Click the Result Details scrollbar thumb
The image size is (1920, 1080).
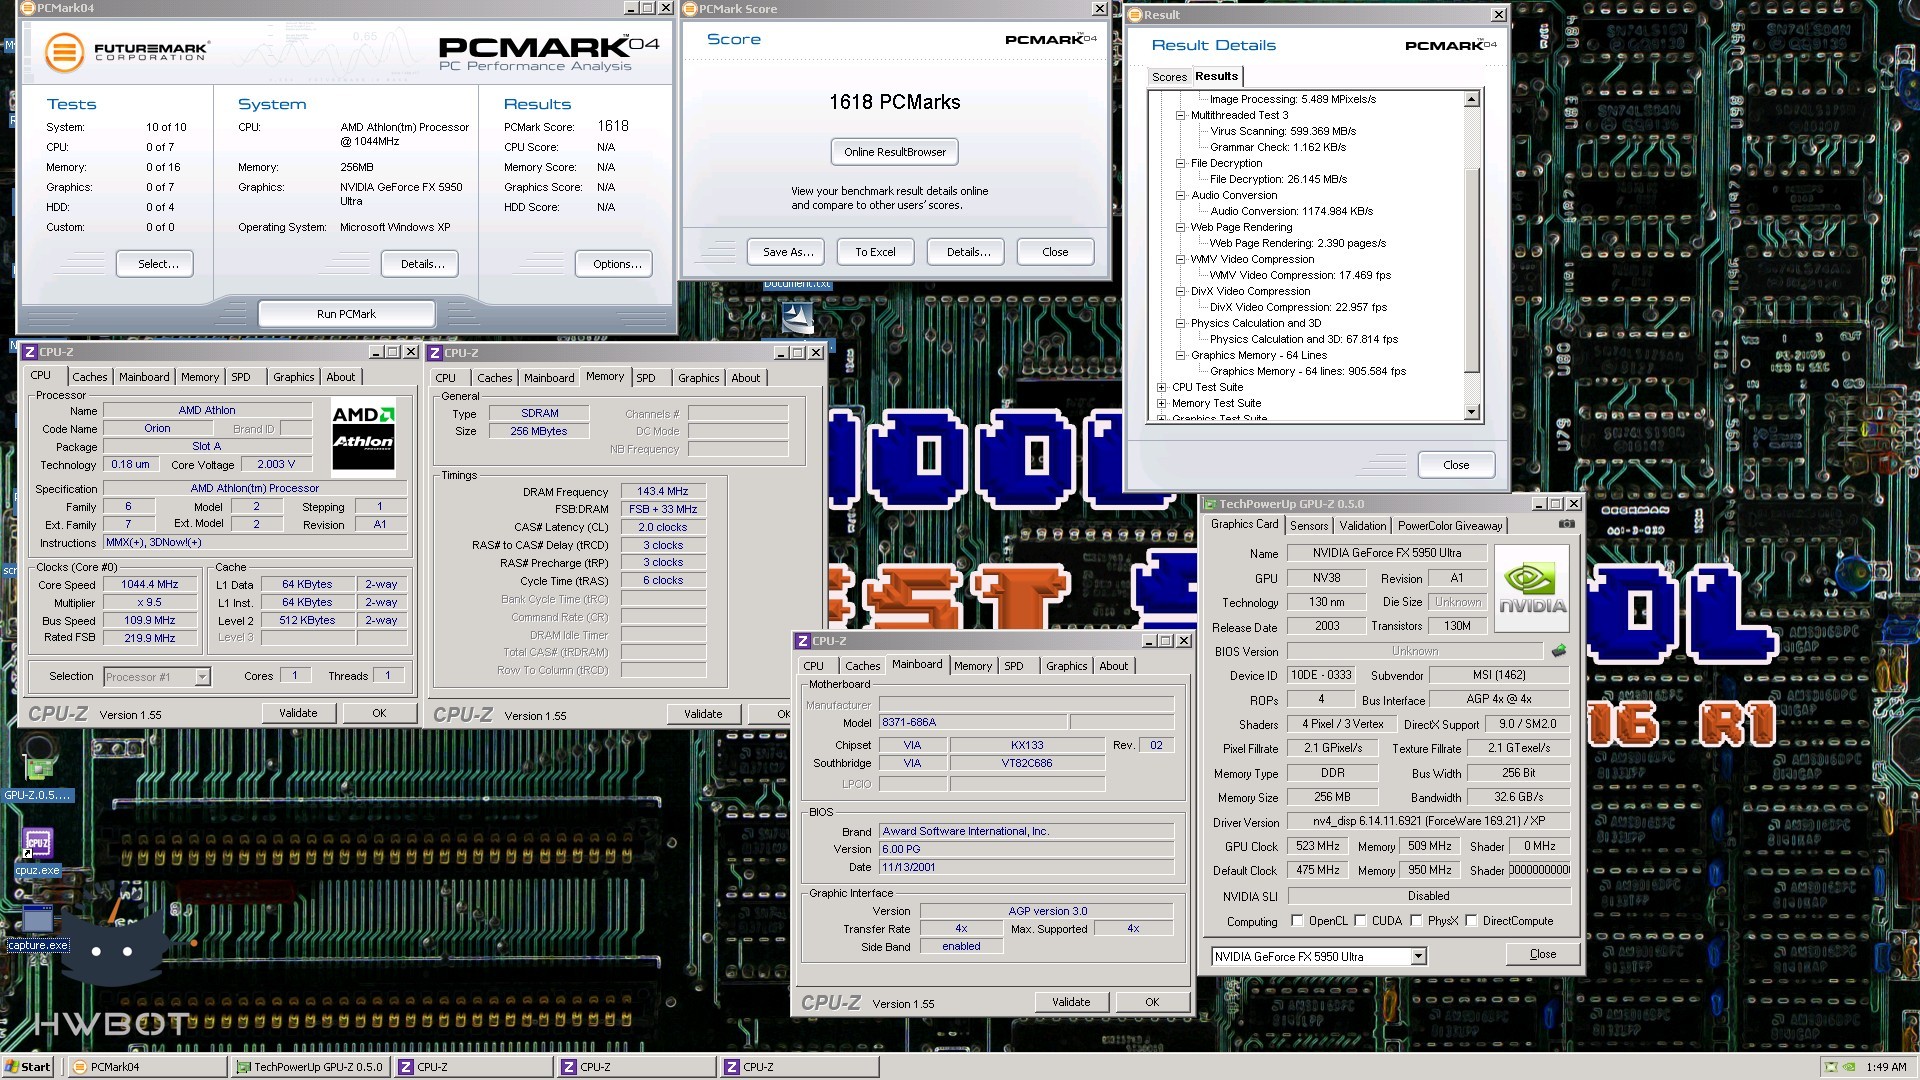point(1471,270)
